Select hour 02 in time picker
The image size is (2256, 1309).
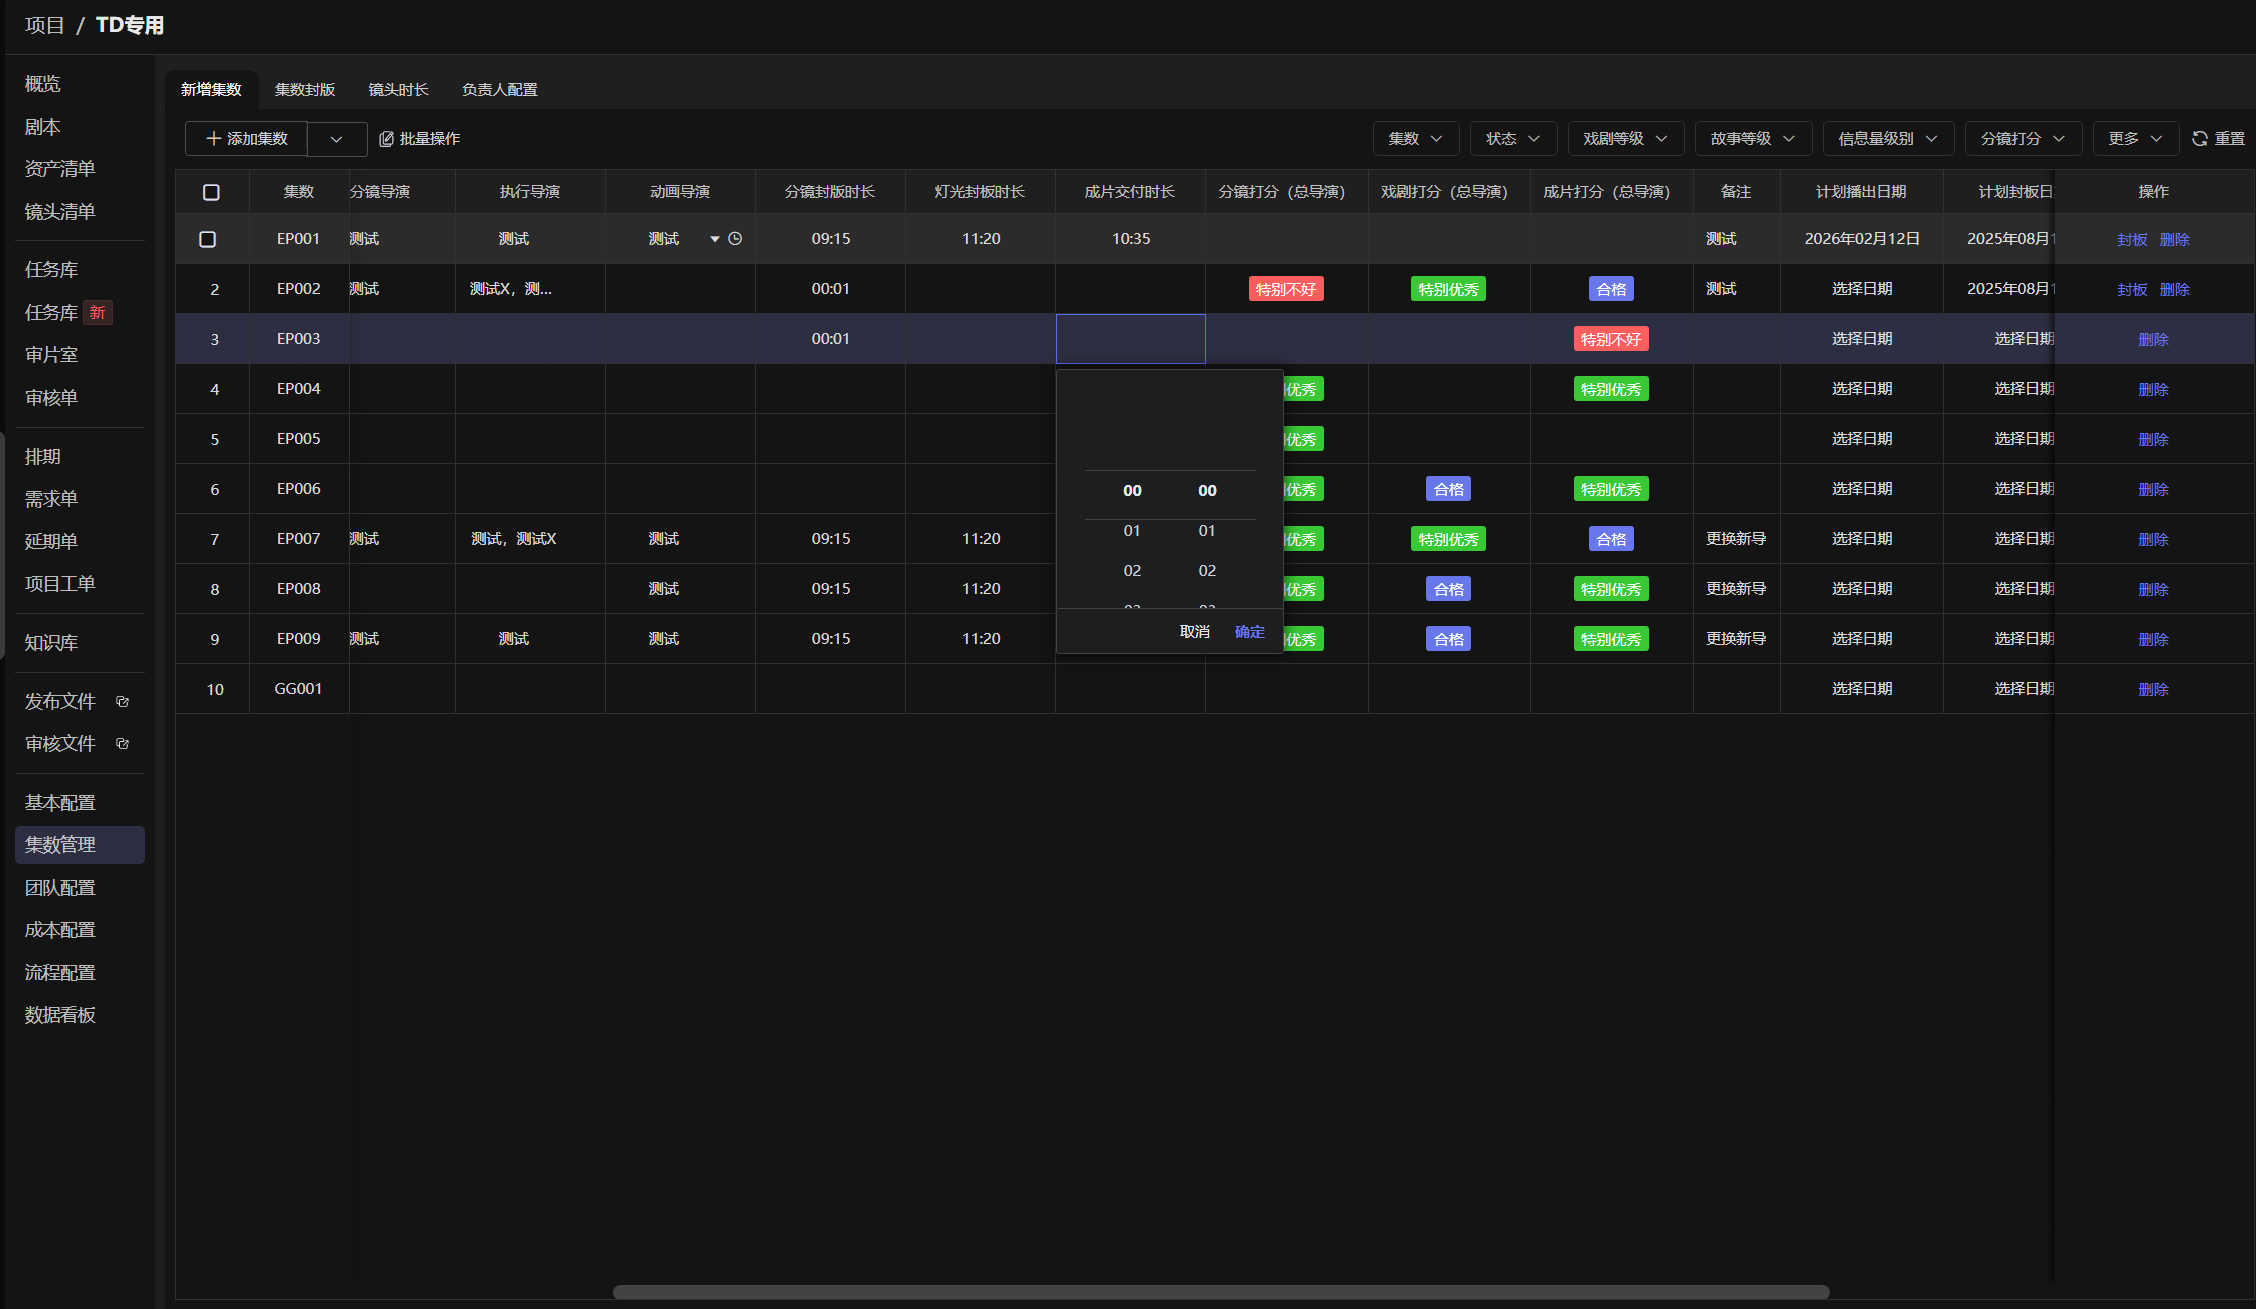coord(1132,570)
